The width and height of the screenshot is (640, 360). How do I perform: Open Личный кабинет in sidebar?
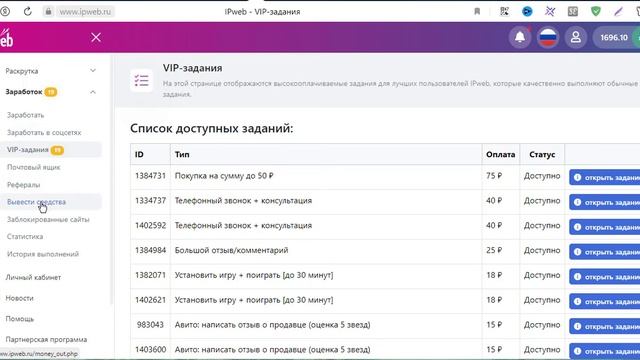coord(33,278)
